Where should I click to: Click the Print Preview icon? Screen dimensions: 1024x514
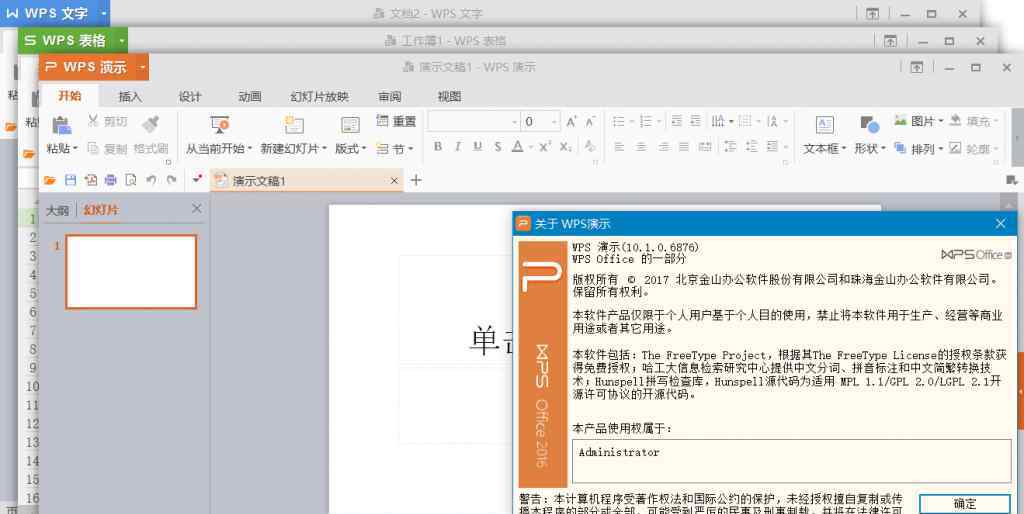(x=131, y=180)
